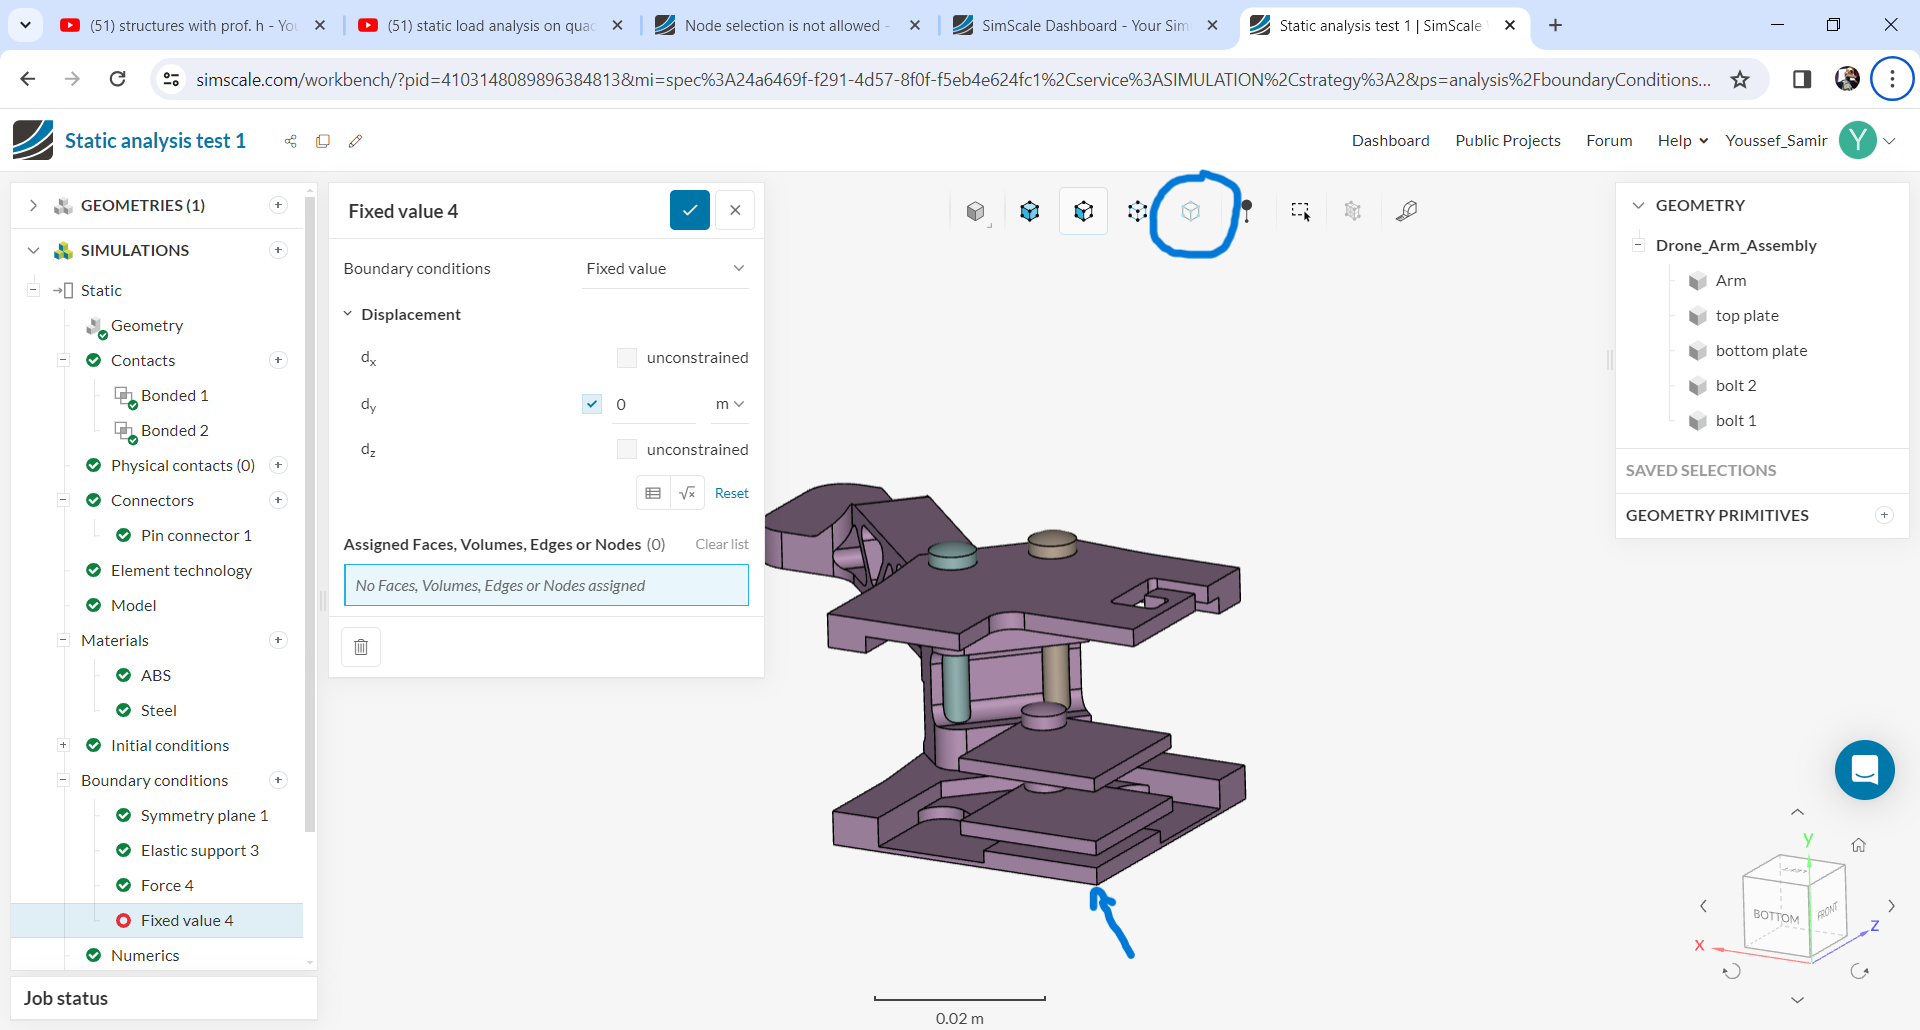Click the home view icon near orientation cube

(x=1858, y=845)
